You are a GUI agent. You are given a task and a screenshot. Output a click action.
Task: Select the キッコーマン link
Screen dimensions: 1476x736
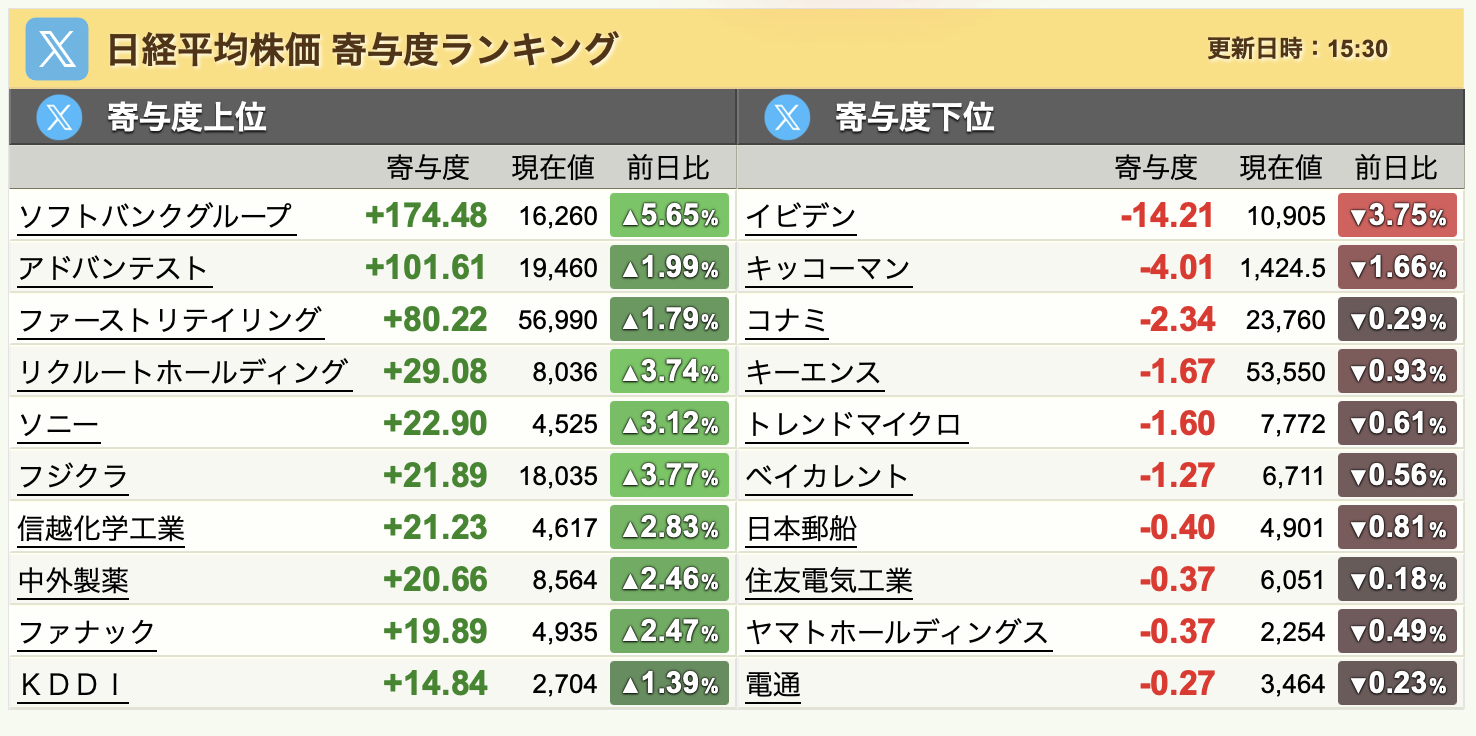pos(829,268)
